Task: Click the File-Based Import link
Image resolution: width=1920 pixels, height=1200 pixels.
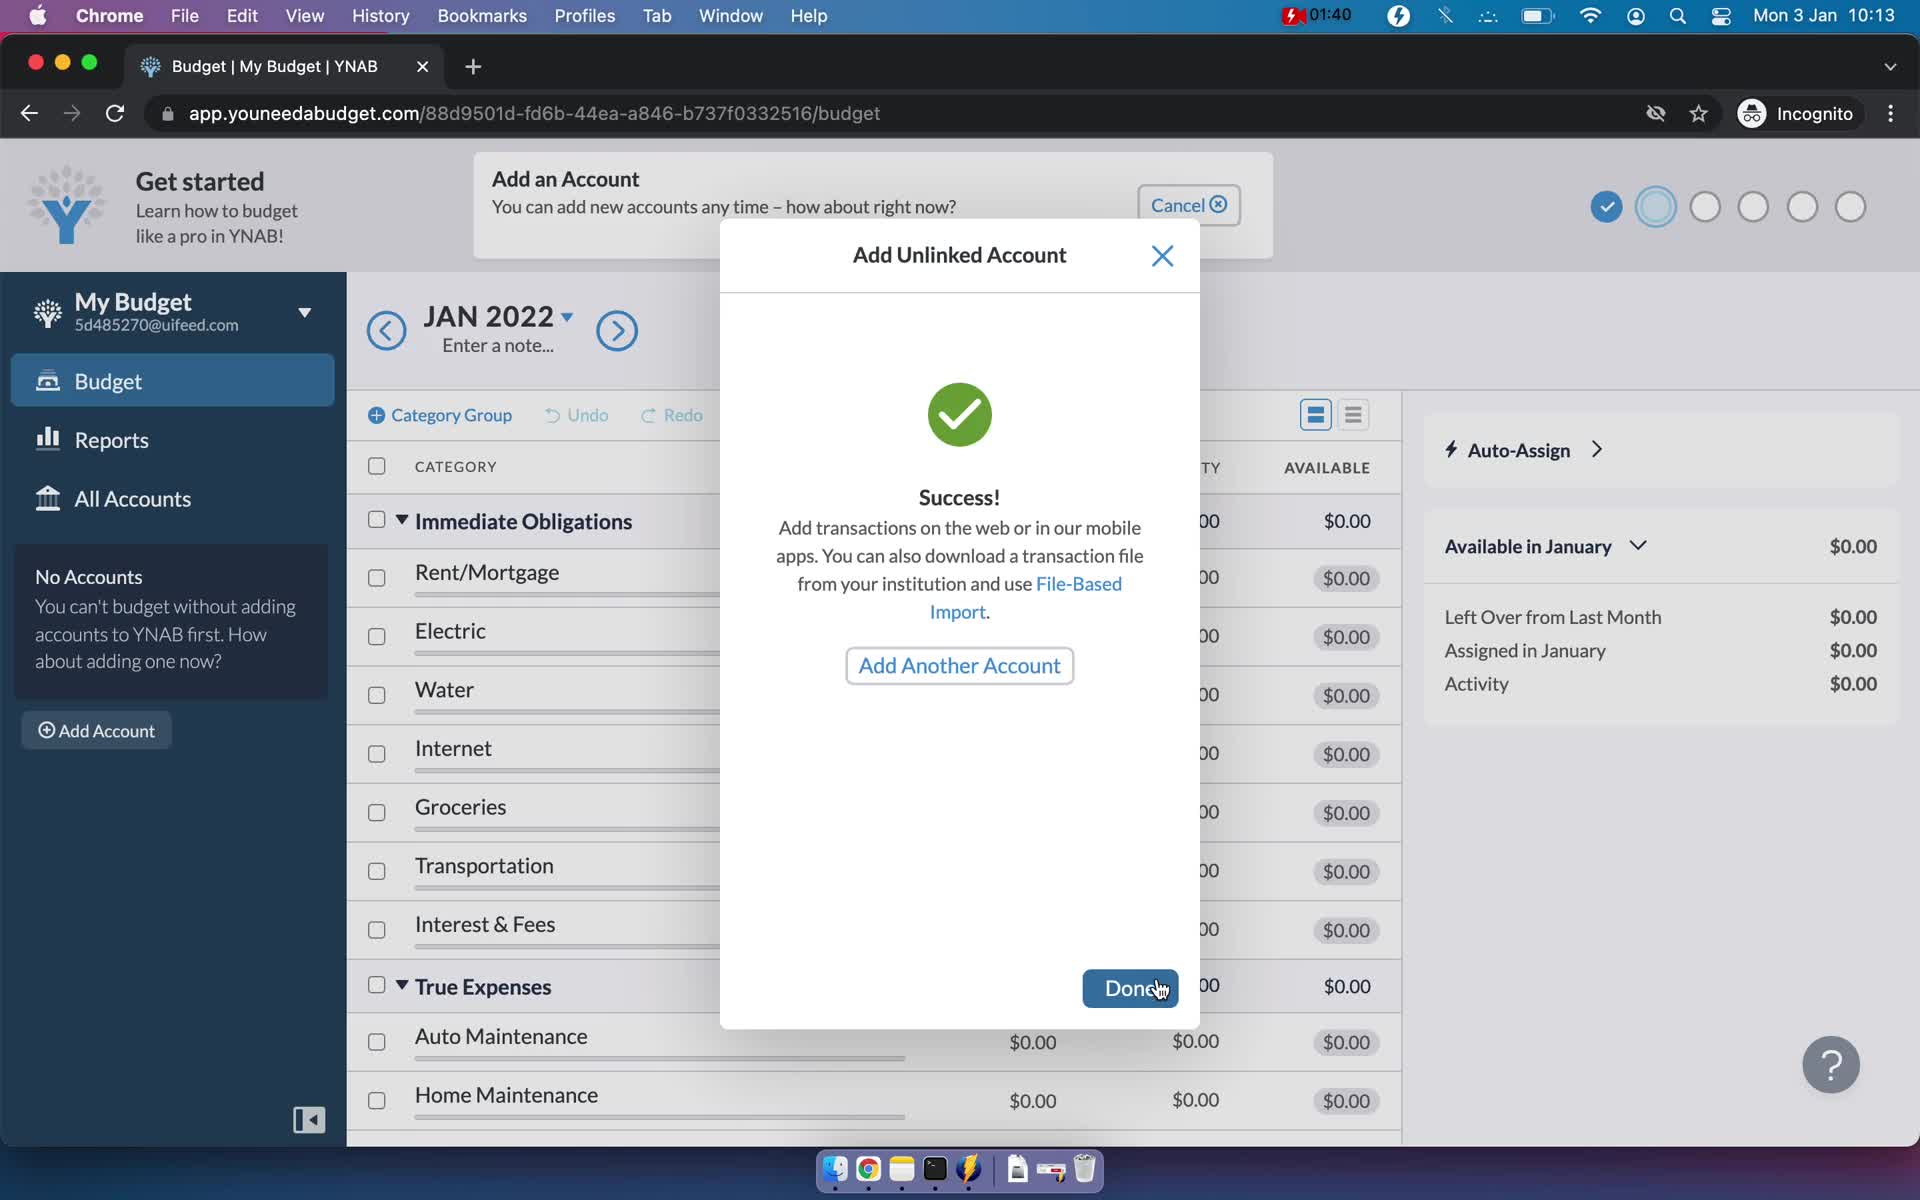Action: point(1026,596)
